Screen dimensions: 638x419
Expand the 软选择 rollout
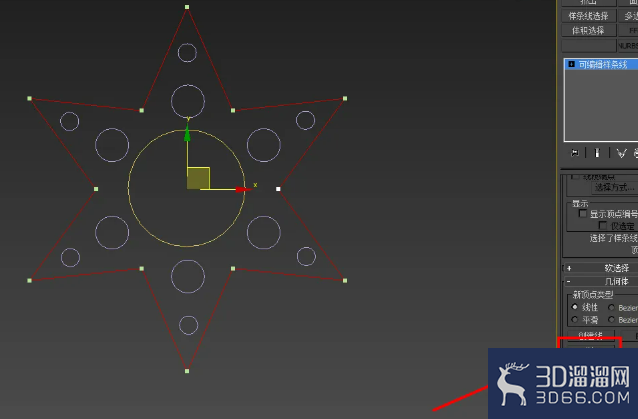[601, 268]
